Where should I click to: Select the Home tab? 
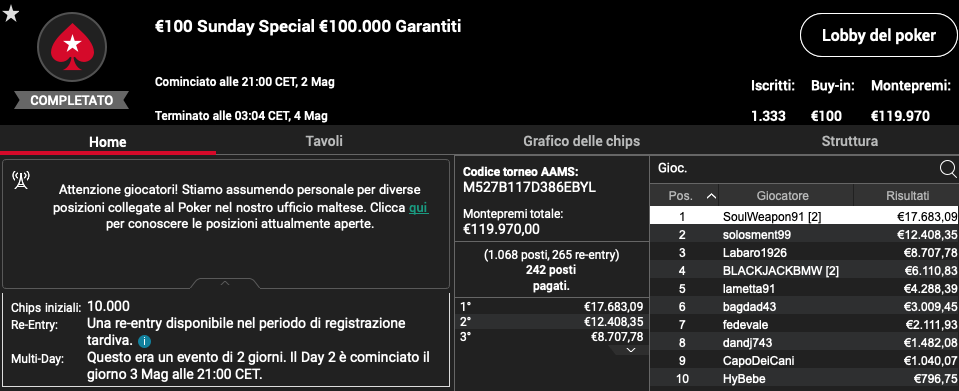[108, 142]
